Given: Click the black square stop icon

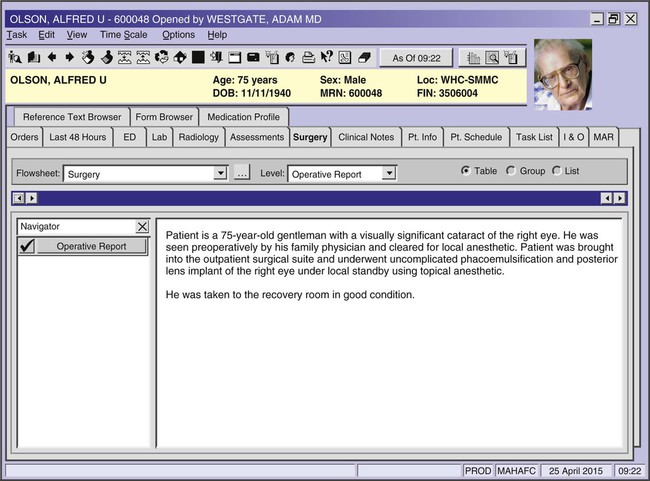Looking at the screenshot, I should [198, 57].
